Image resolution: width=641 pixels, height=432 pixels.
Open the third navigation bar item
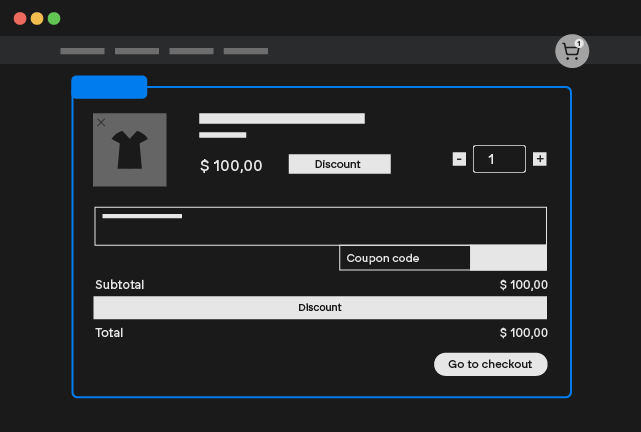(191, 51)
